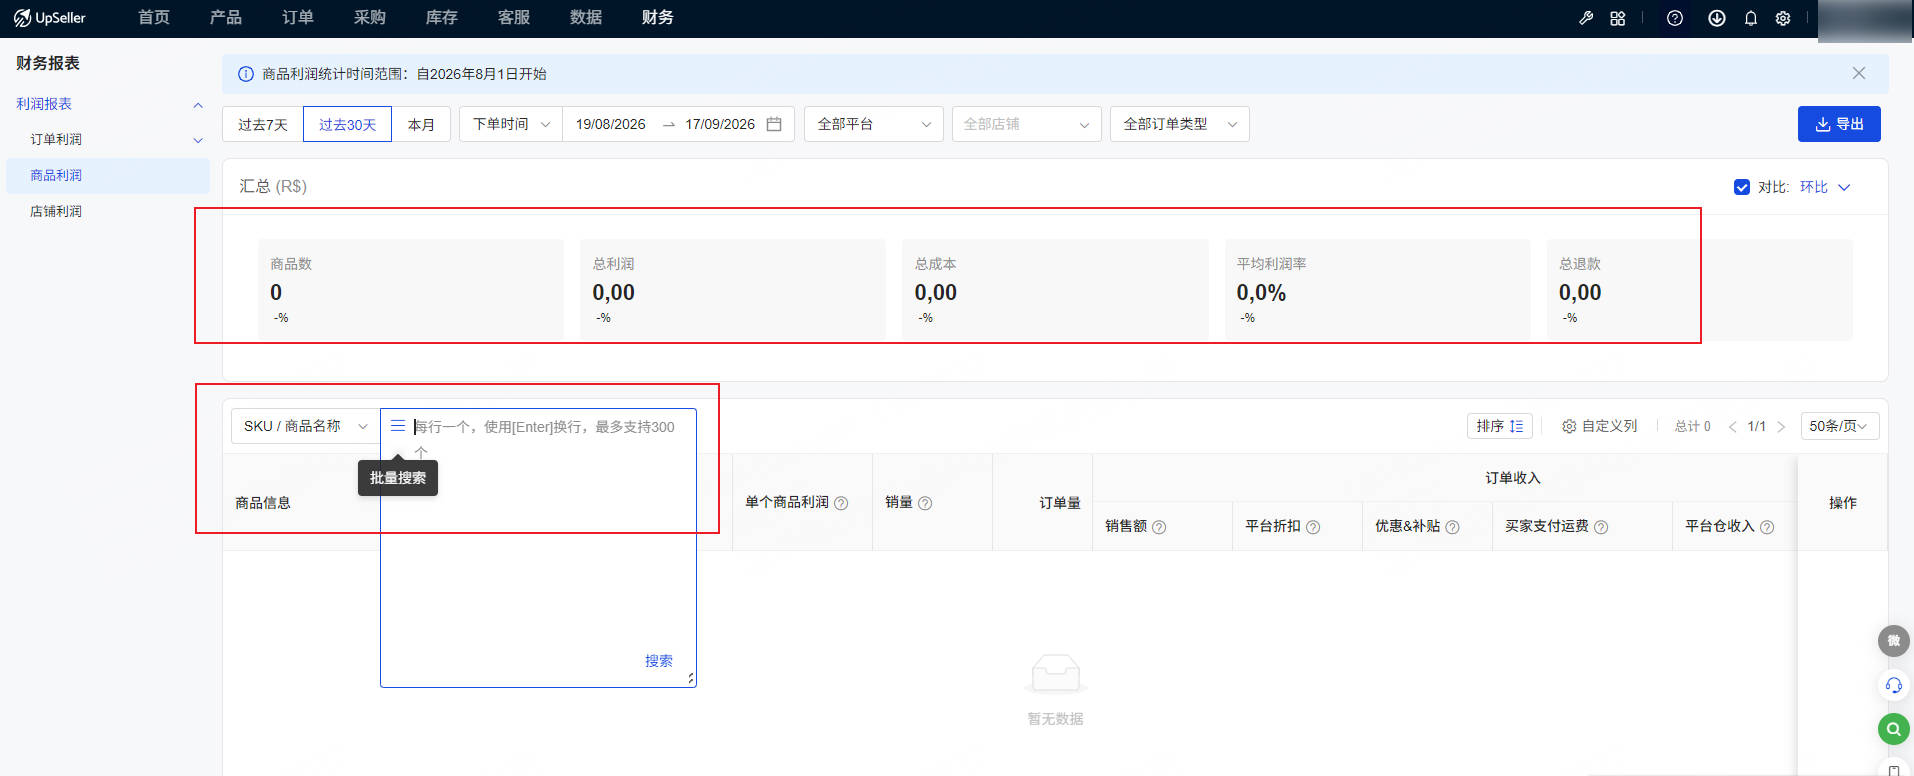
Task: Open the settings gear in the top bar
Action: tap(1783, 18)
